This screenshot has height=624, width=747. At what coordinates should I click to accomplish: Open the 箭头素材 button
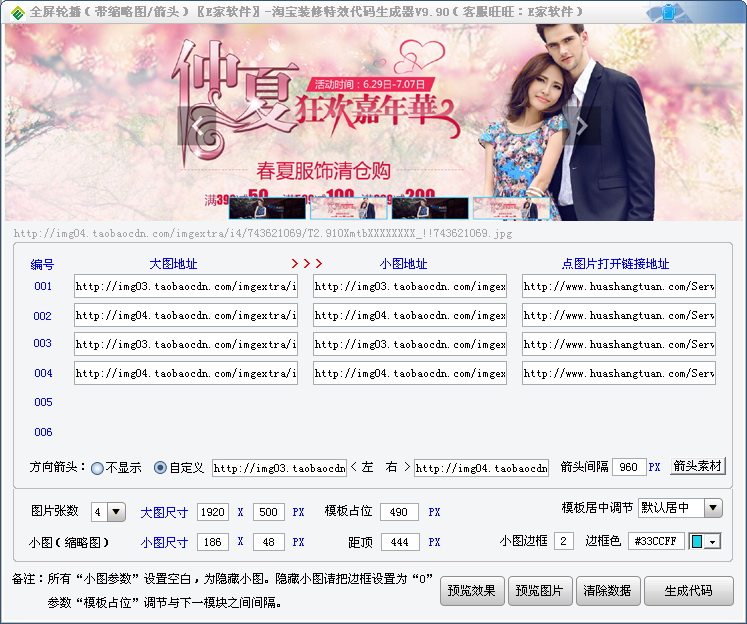[x=698, y=466]
